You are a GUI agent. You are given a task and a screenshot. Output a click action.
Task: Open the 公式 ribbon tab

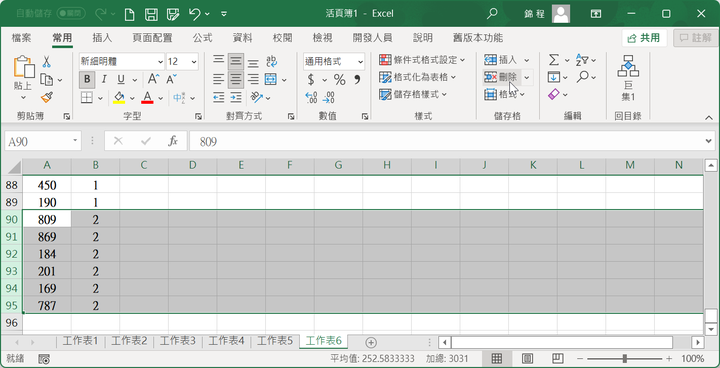202,38
